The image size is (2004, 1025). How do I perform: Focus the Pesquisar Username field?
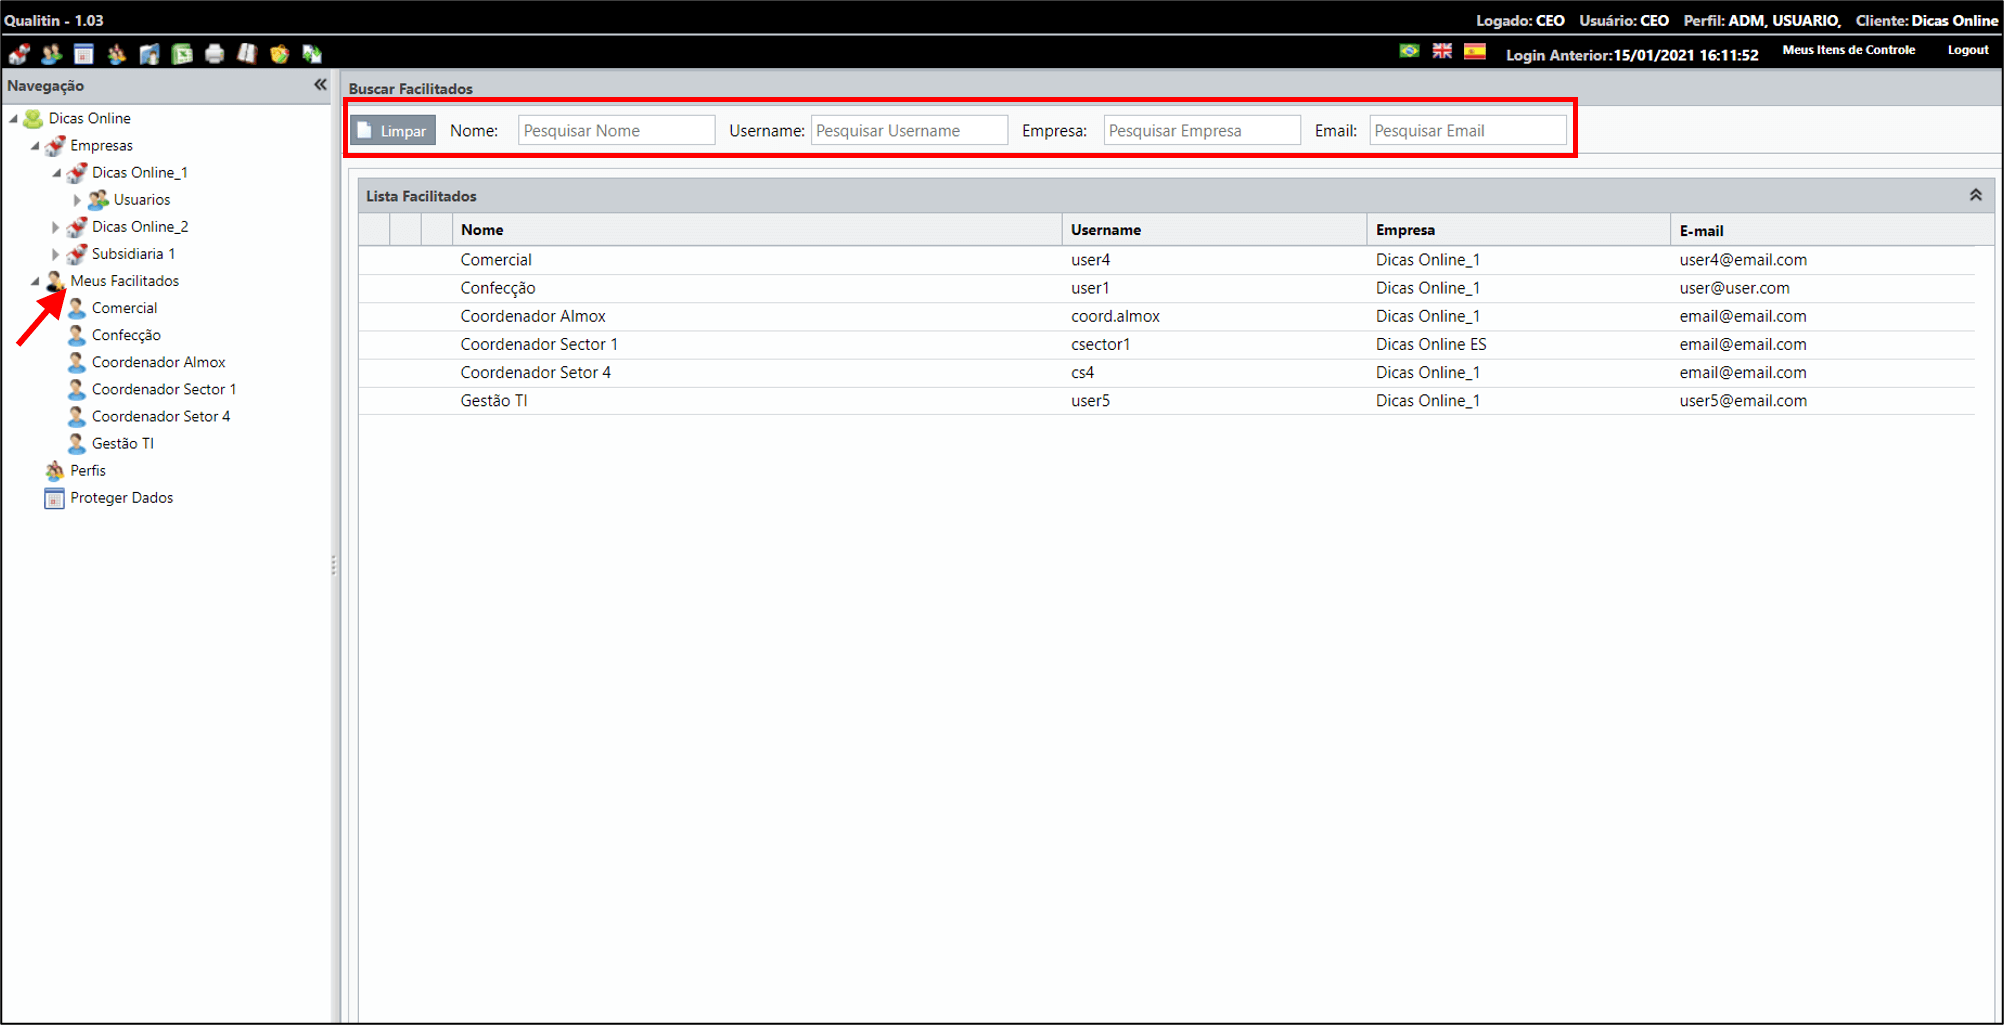click(x=909, y=130)
